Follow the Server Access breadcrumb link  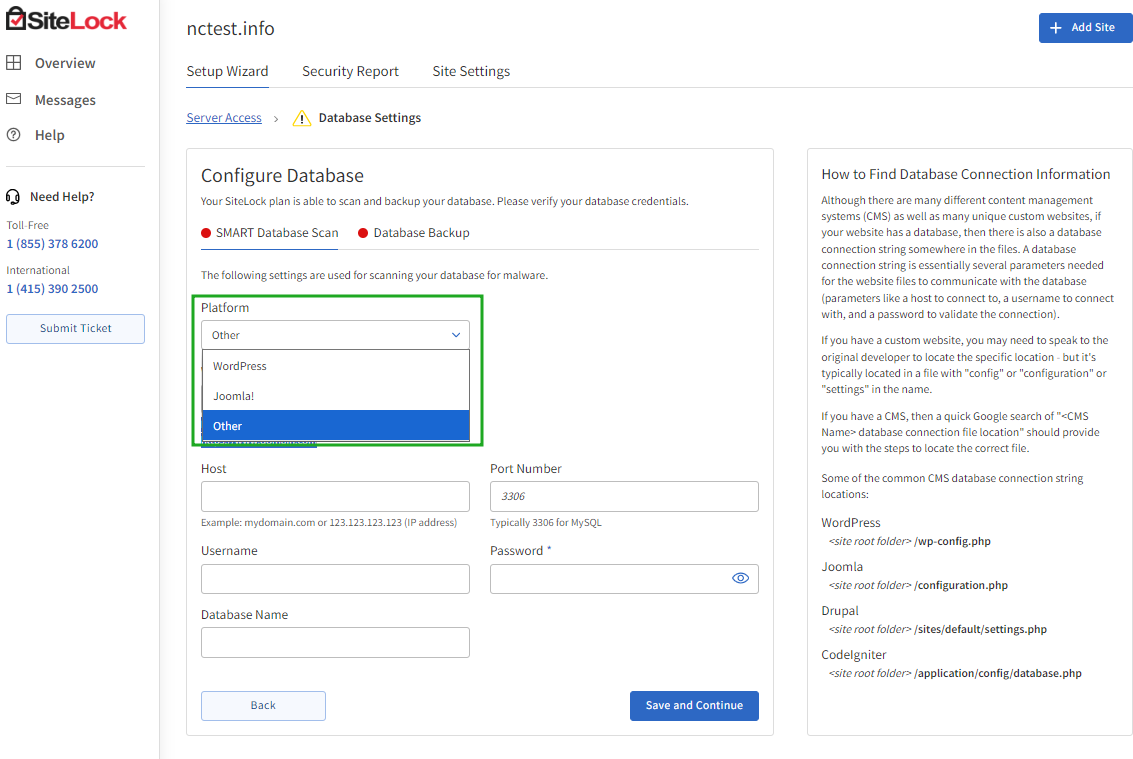(224, 118)
